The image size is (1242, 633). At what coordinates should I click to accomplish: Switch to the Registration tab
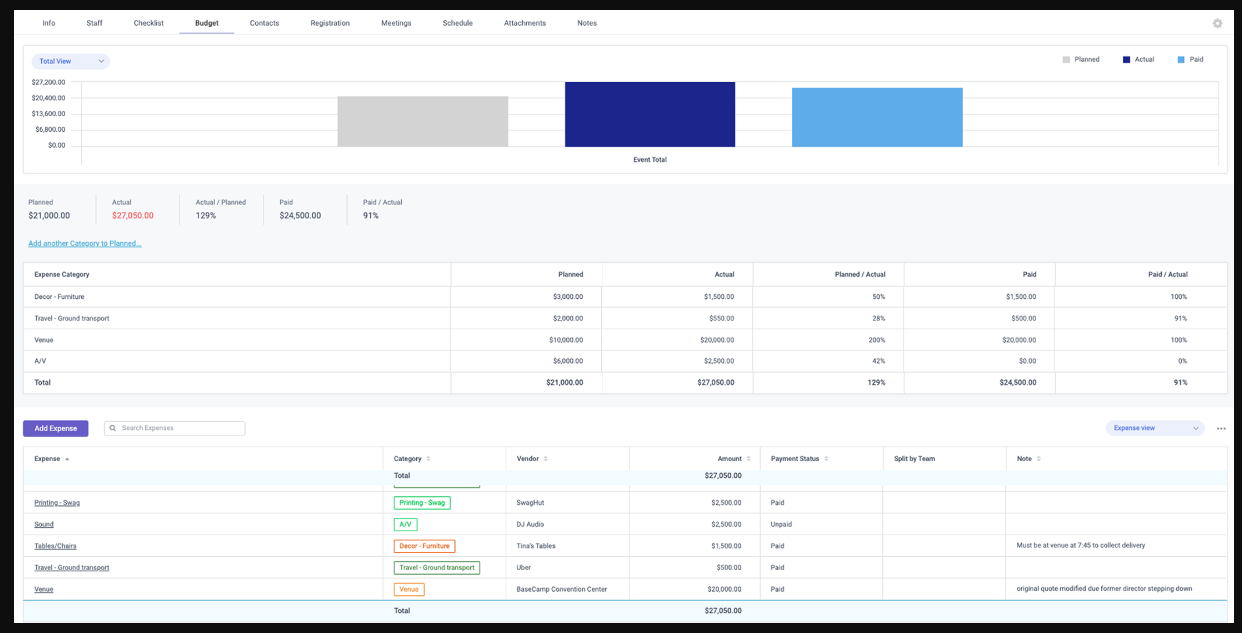[x=331, y=22]
